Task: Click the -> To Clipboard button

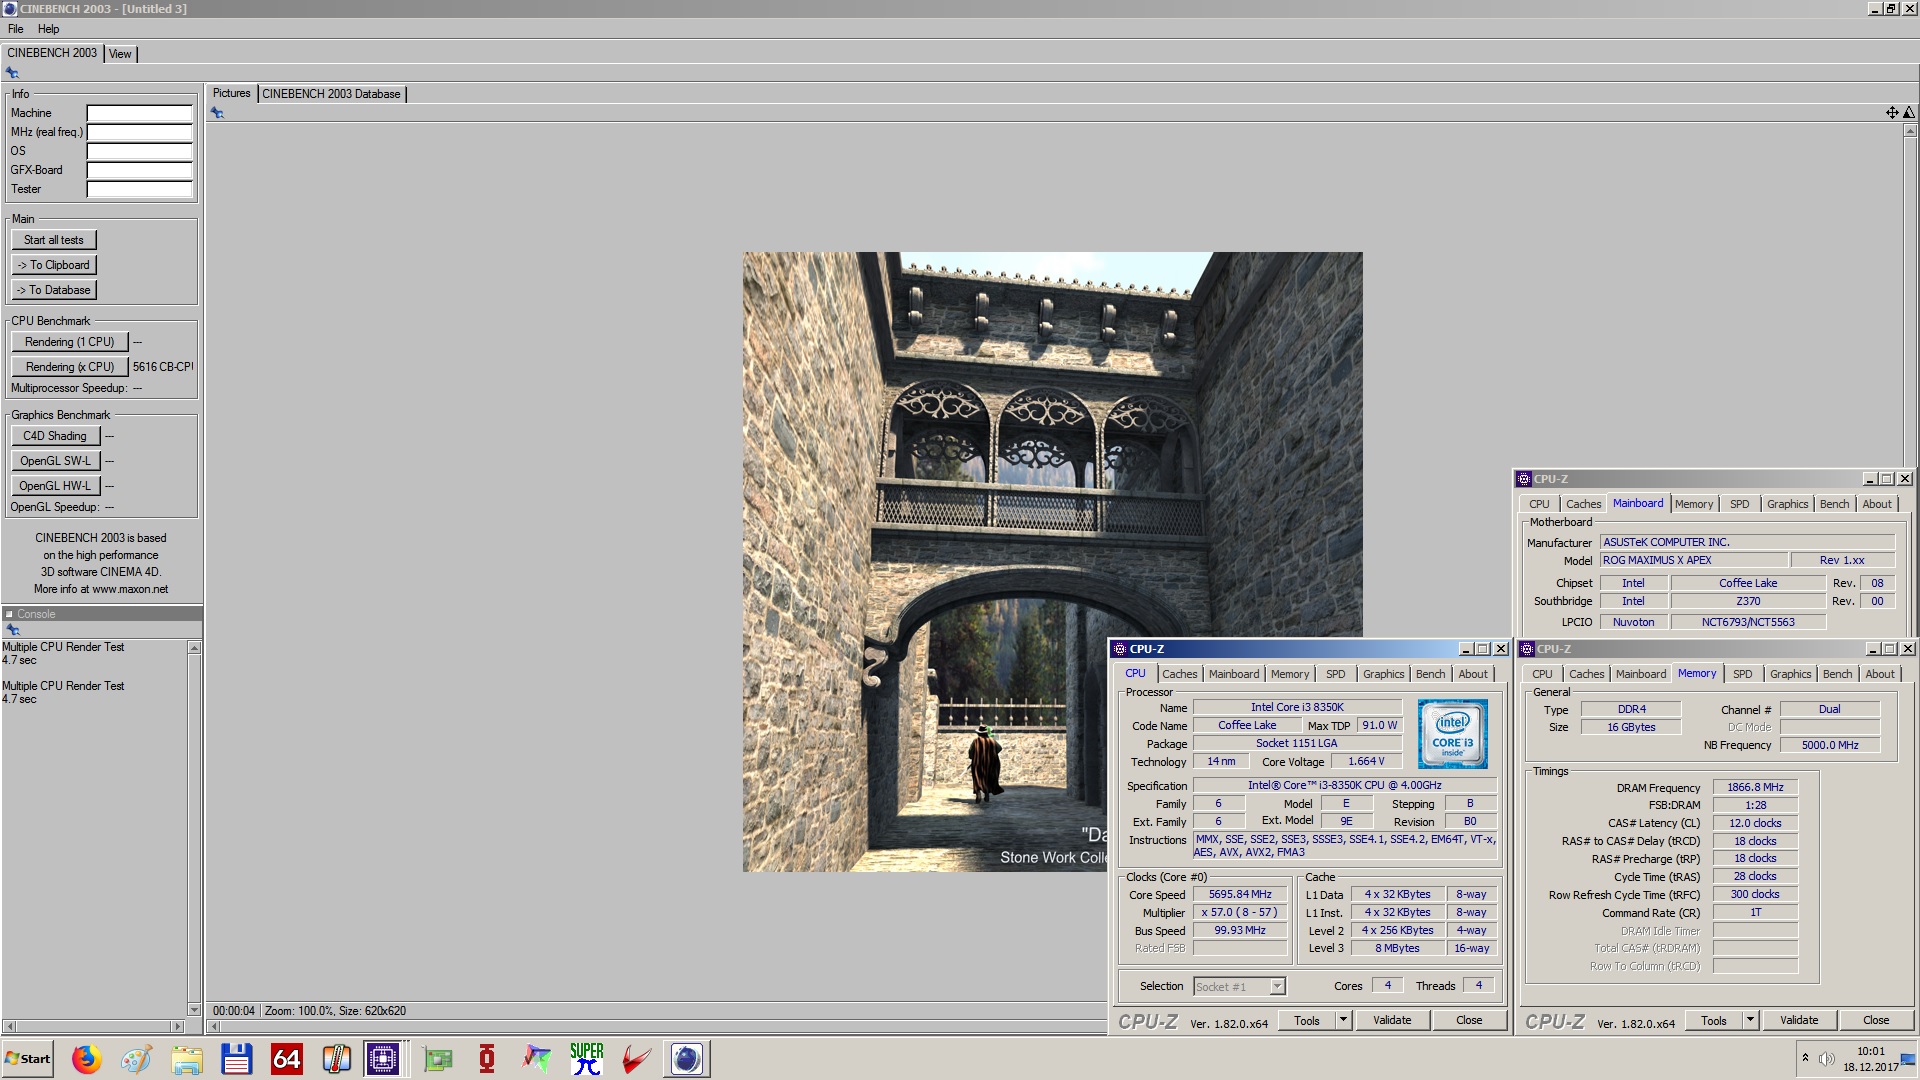Action: coord(54,265)
